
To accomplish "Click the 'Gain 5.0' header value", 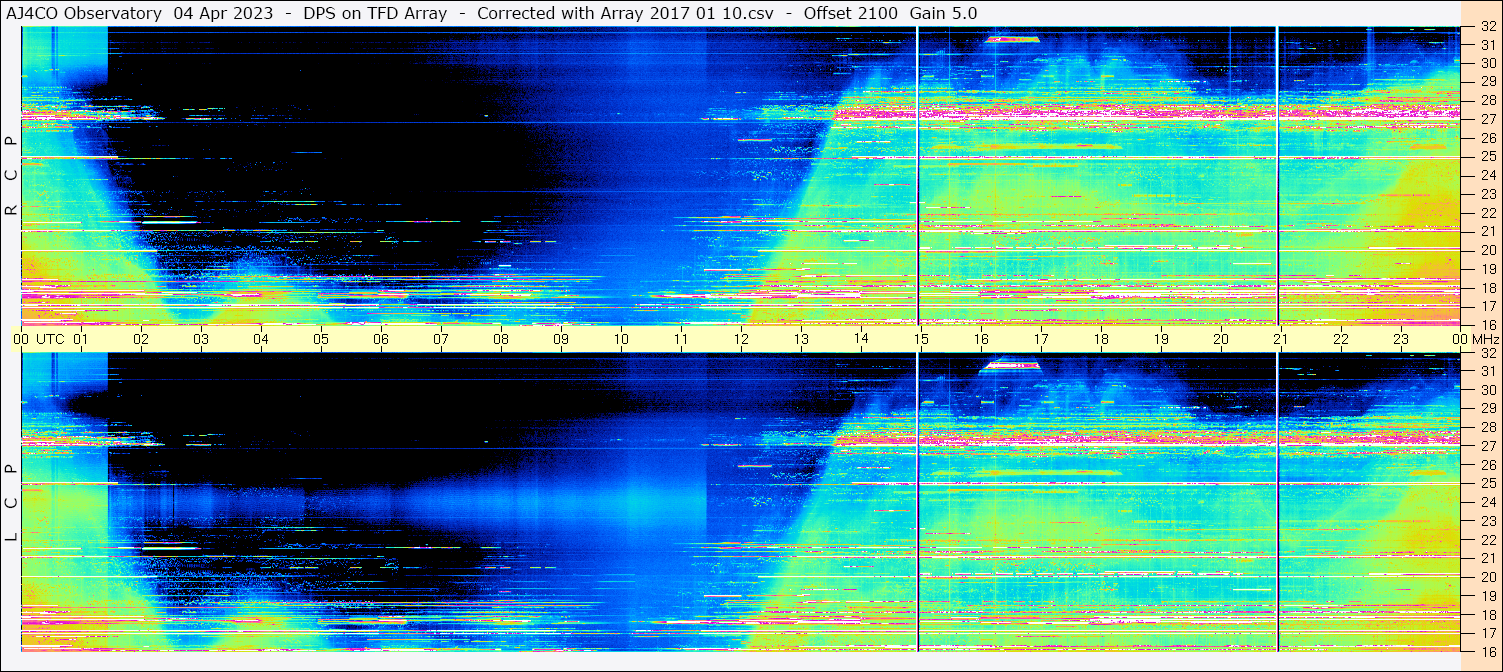I will click(944, 13).
